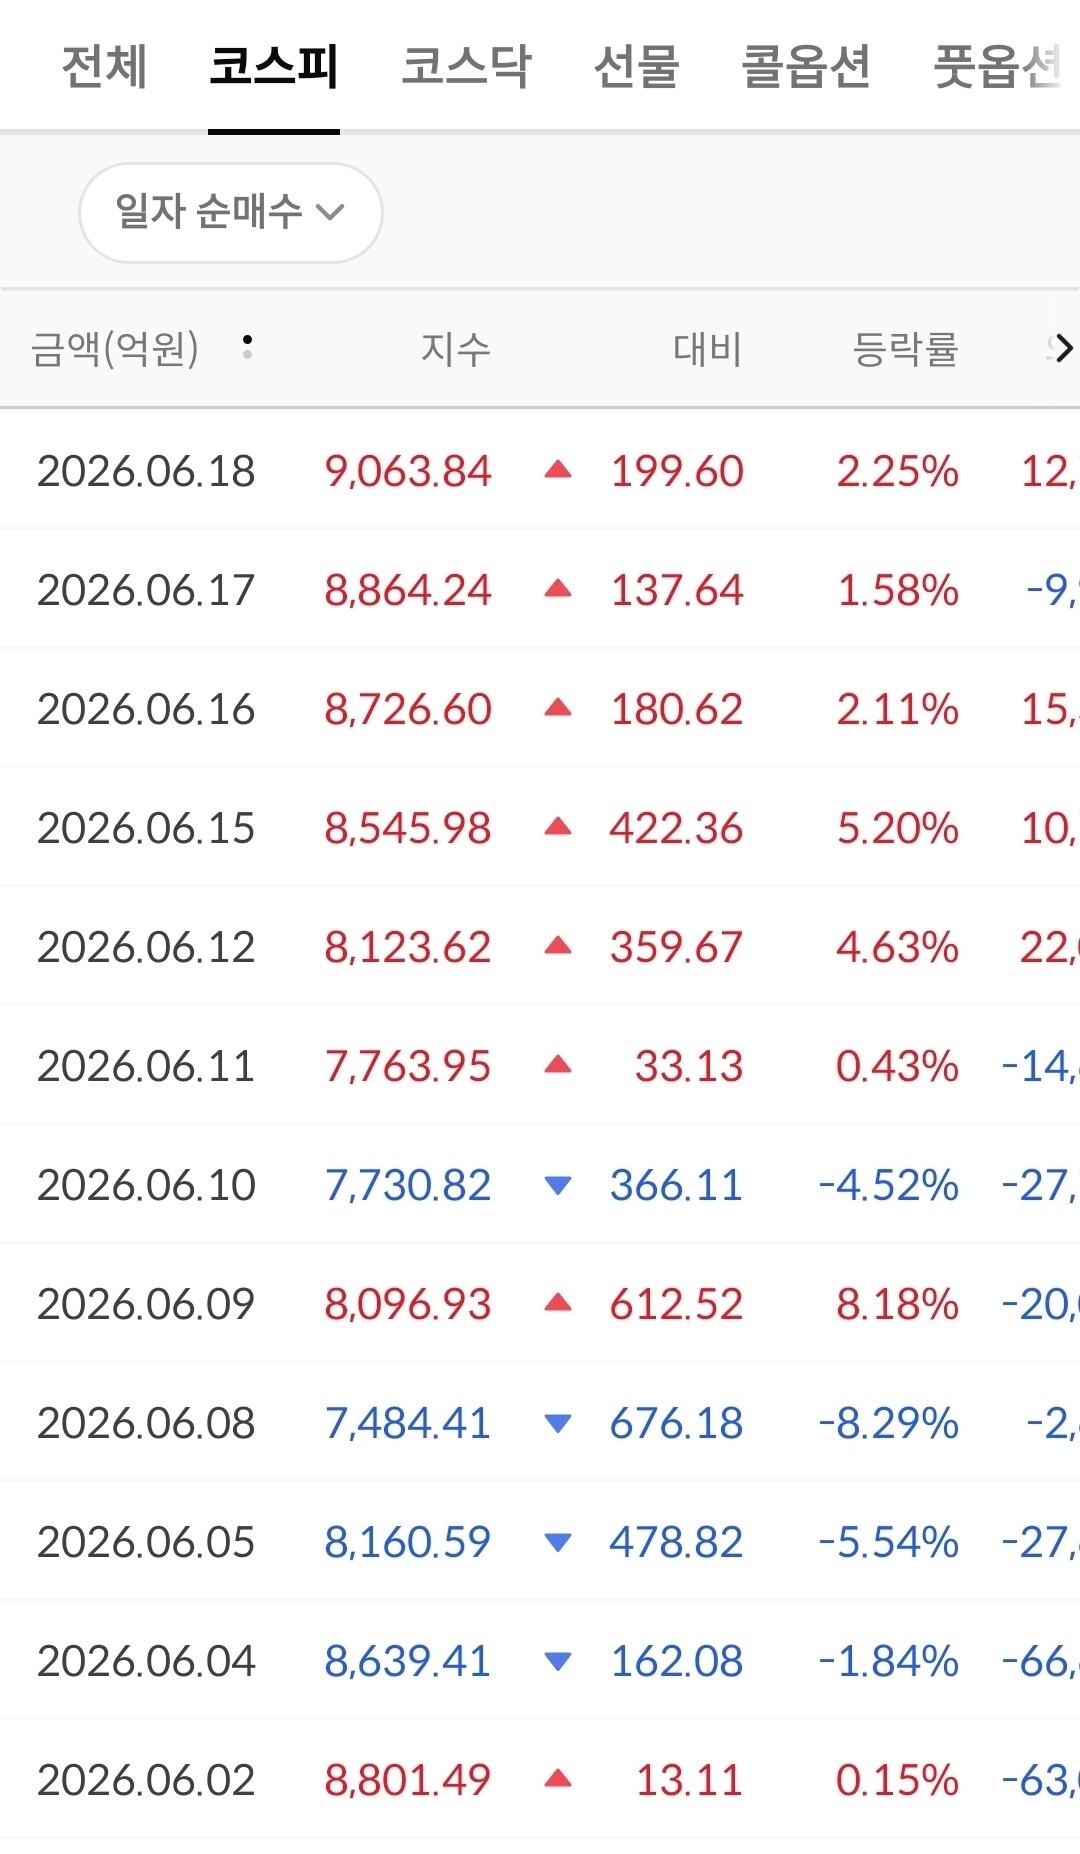1080x1854 pixels.
Task: Open the 선물 tab
Action: pos(636,67)
